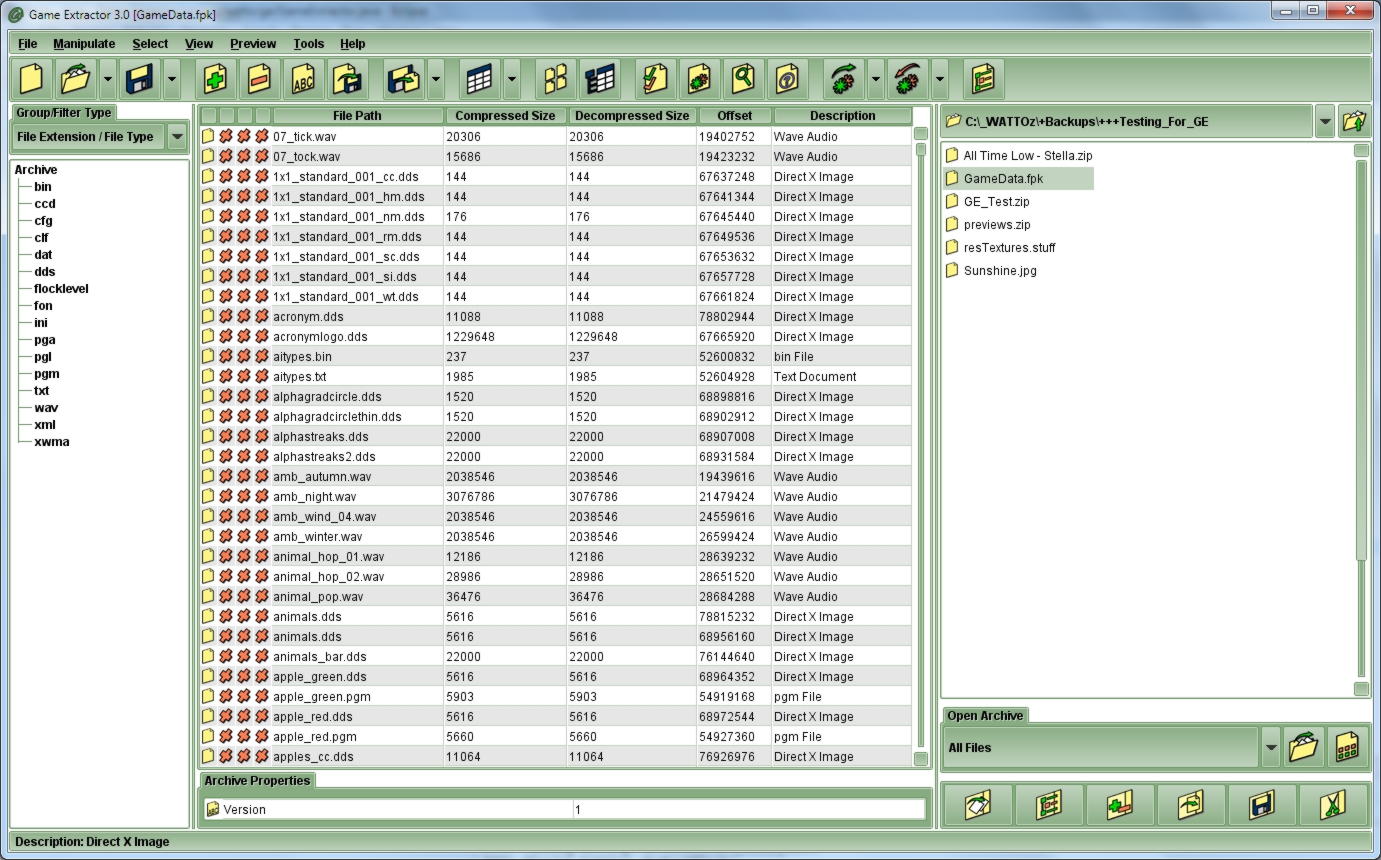
Task: Click the Read Archive side panel button
Action: point(977,804)
